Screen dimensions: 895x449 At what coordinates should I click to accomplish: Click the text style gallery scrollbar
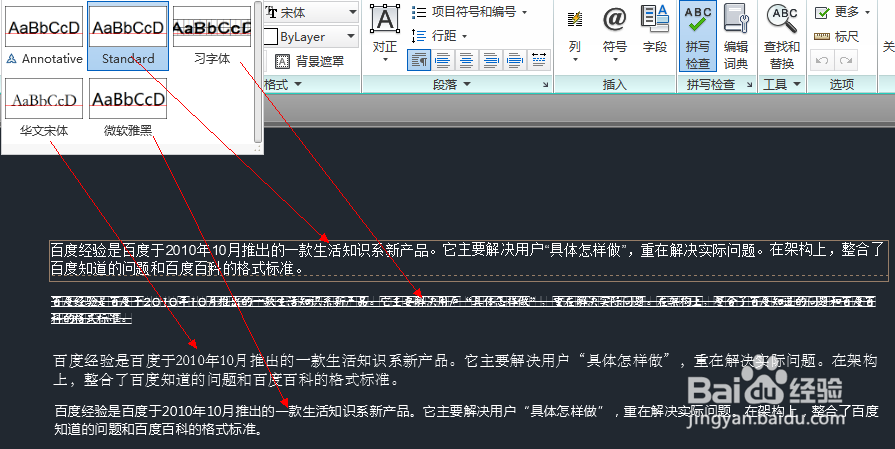258,72
